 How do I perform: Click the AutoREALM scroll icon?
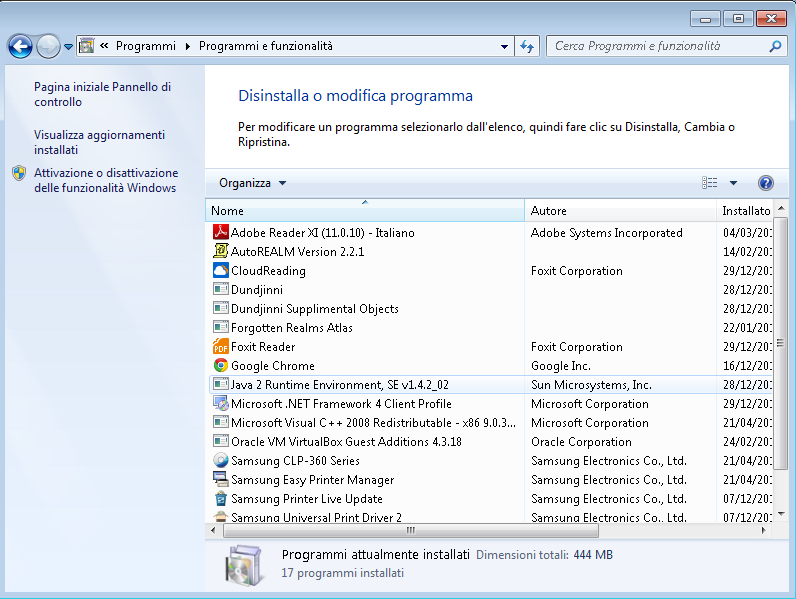pos(221,251)
